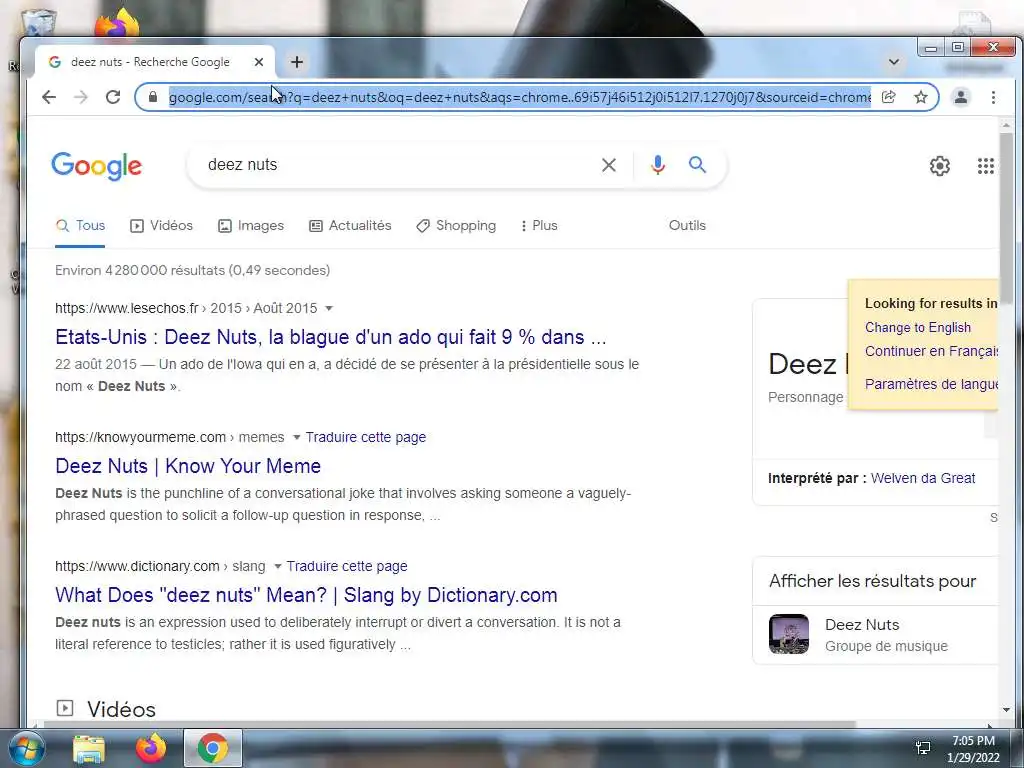Open the Windows Start menu orb

click(x=26, y=748)
